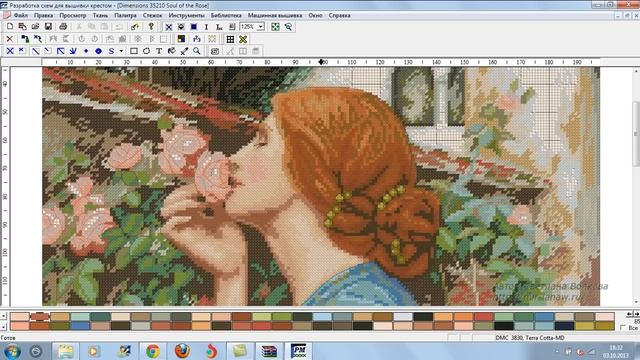This screenshot has height=360, width=640.
Task: Open the Файл menu
Action: click(x=21, y=16)
